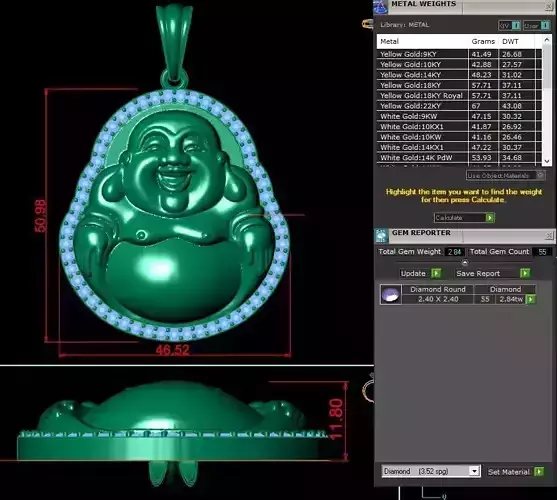Screen dimensions: 557x500
Task: Select the Yellow Gold:18KY Royal row
Action: [x=459, y=96]
